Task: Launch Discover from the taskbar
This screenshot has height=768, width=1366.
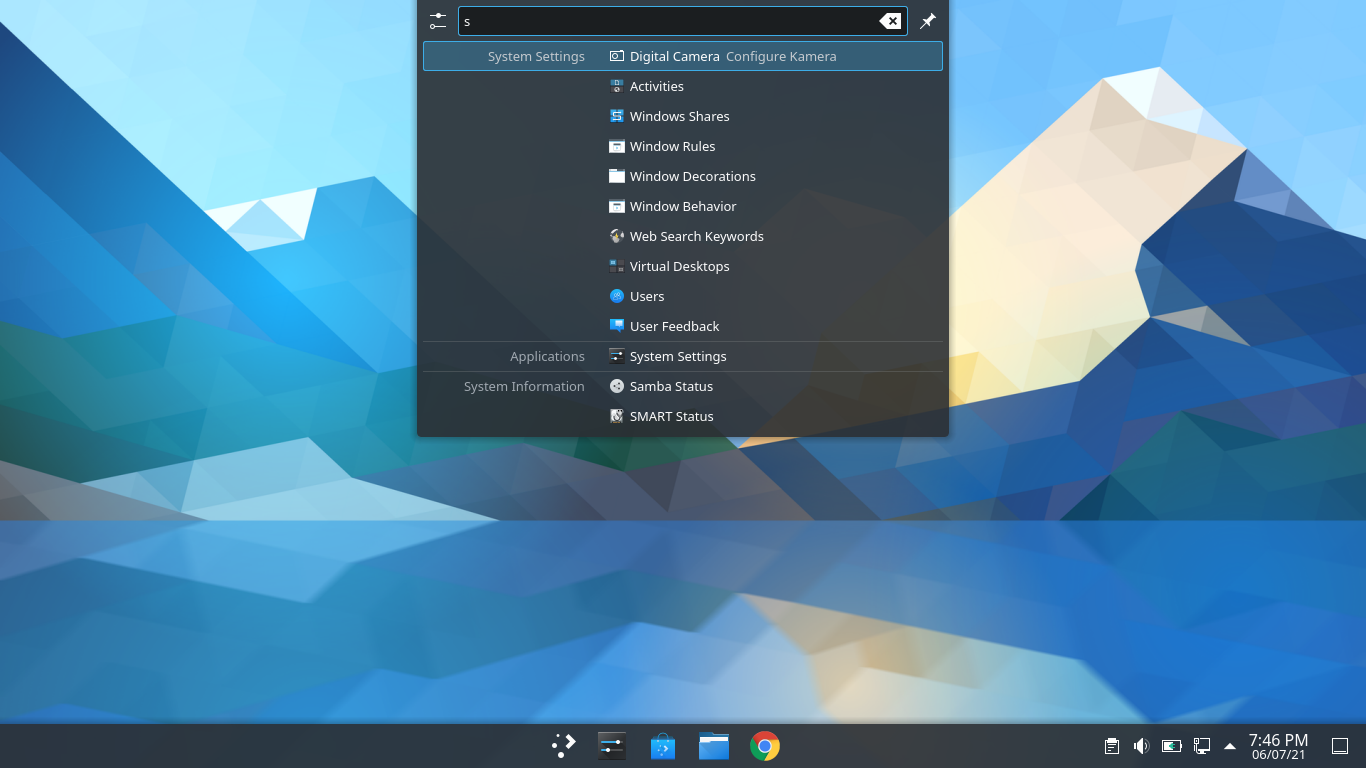Action: tap(662, 745)
